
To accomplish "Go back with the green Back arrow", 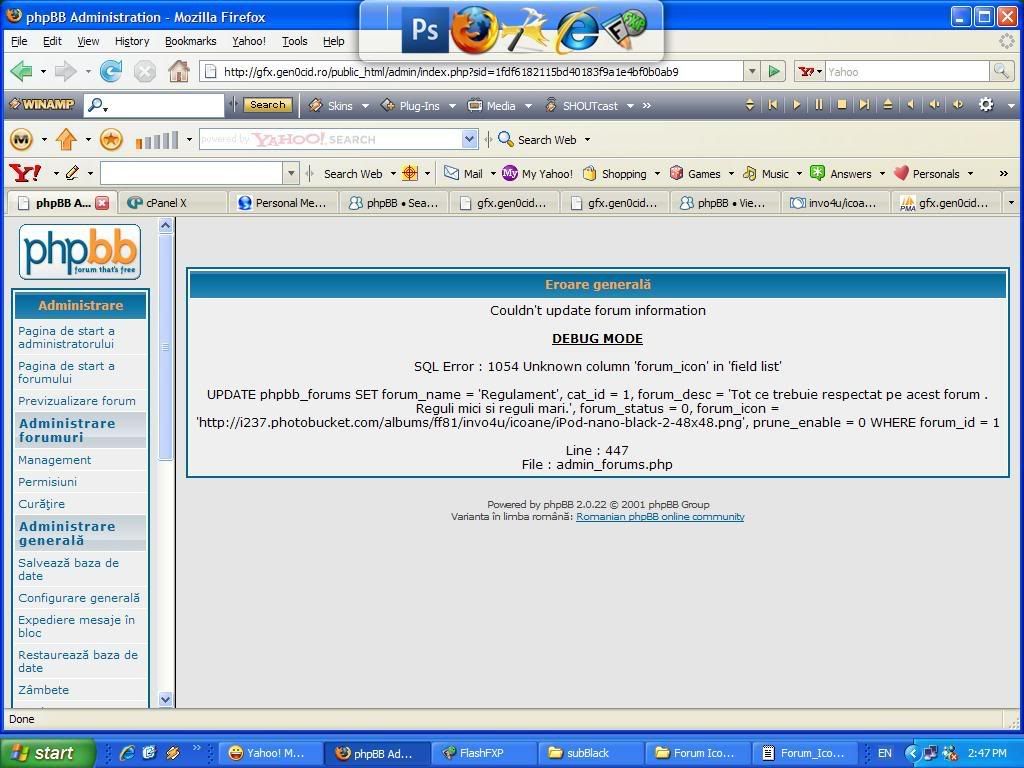I will [21, 71].
